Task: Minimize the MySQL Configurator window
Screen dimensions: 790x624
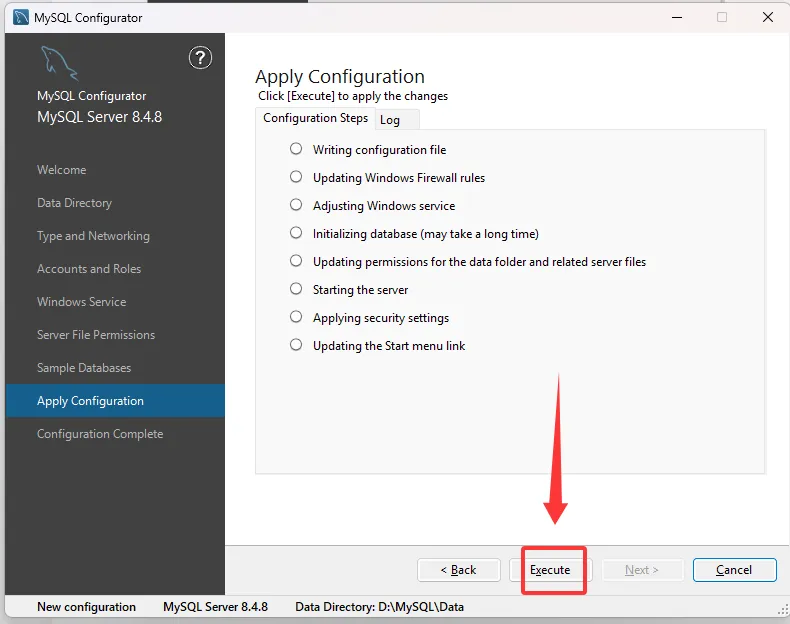Action: click(677, 17)
